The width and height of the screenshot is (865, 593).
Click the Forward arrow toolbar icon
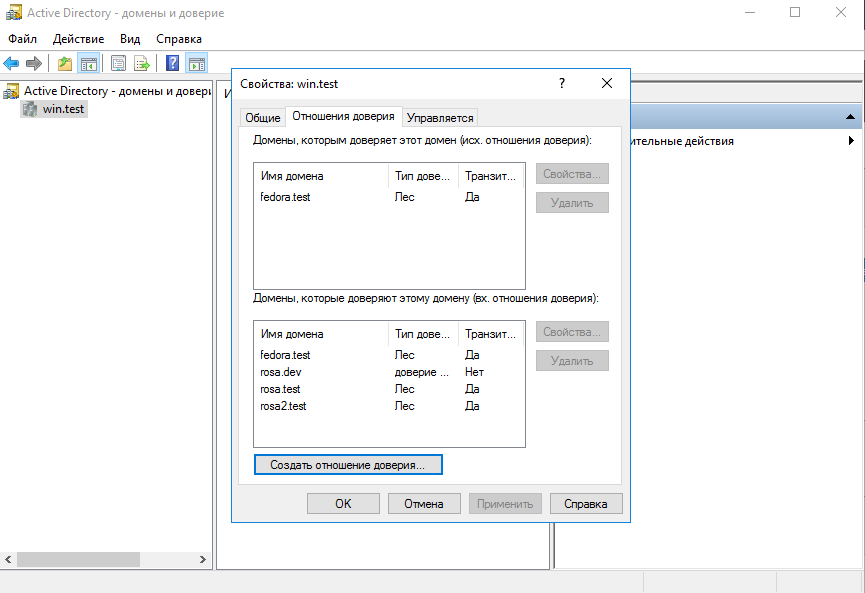[x=34, y=64]
